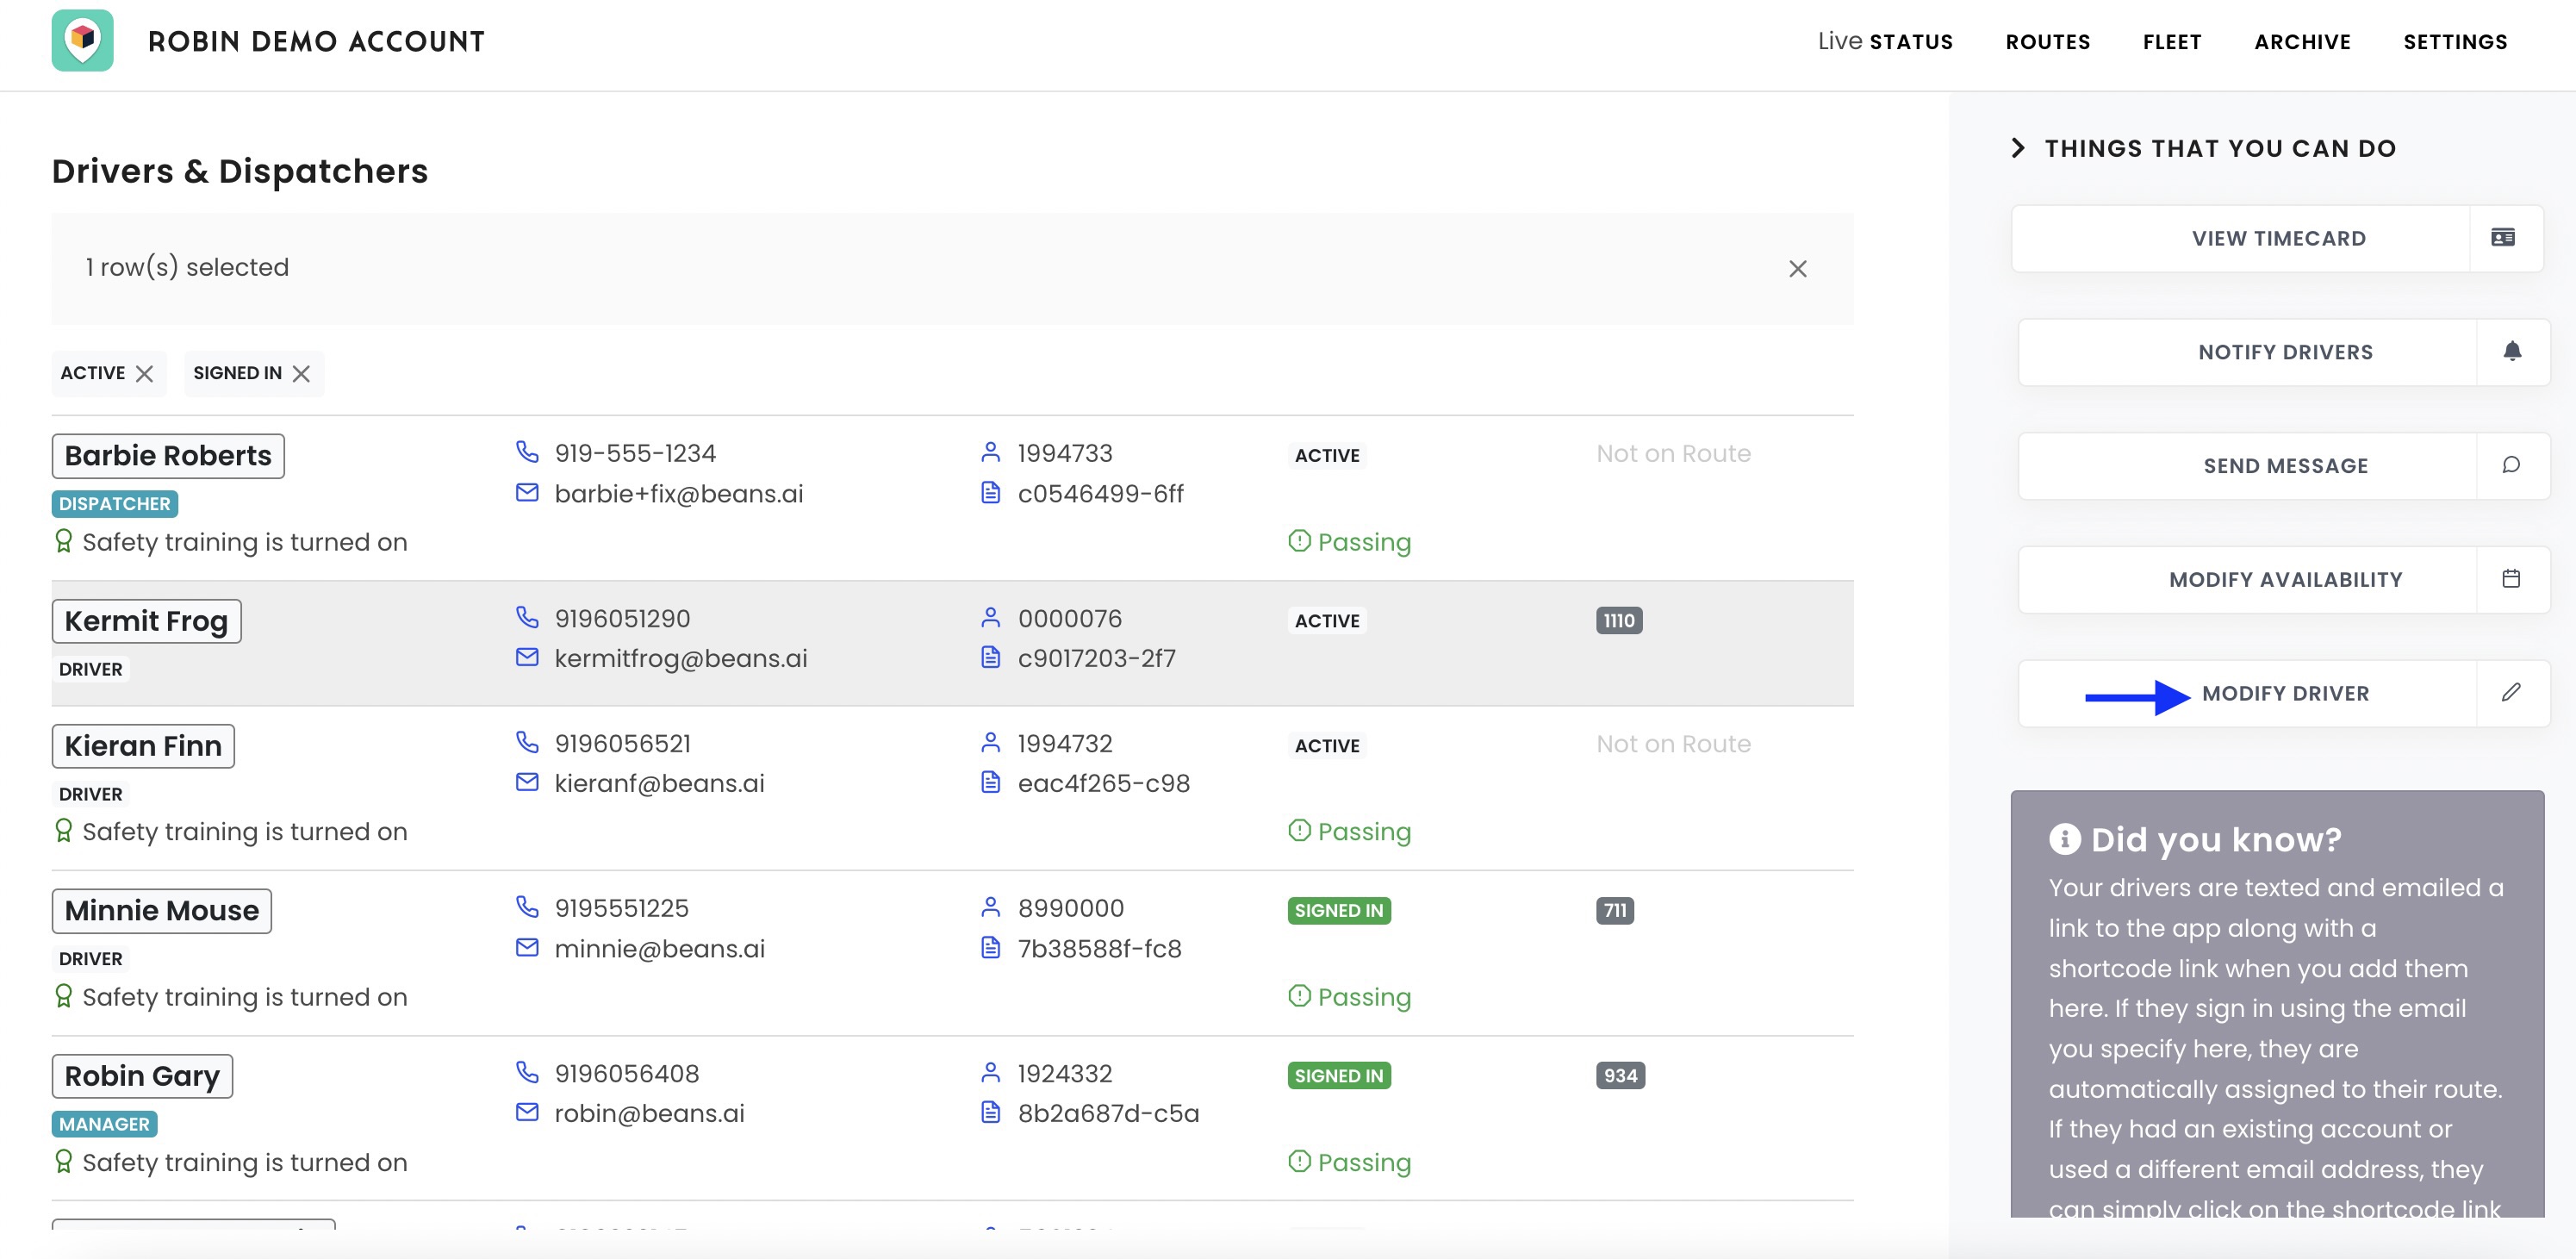Click the email icon beside kermitfrog@beans.ai
This screenshot has height=1259, width=2576.
527,658
